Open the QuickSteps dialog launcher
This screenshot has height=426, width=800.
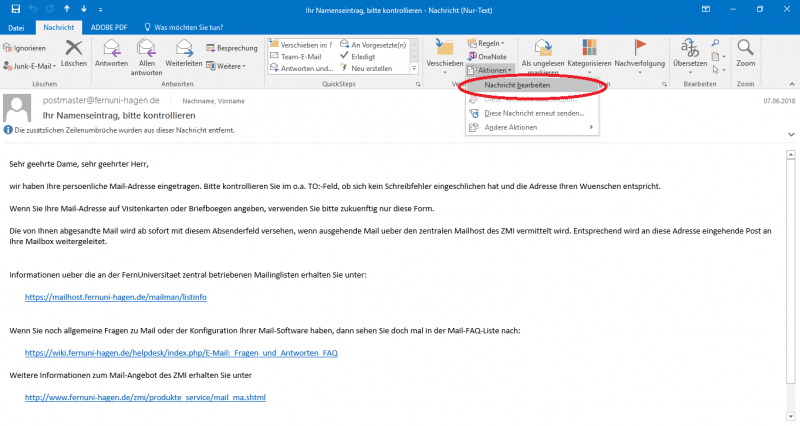418,84
